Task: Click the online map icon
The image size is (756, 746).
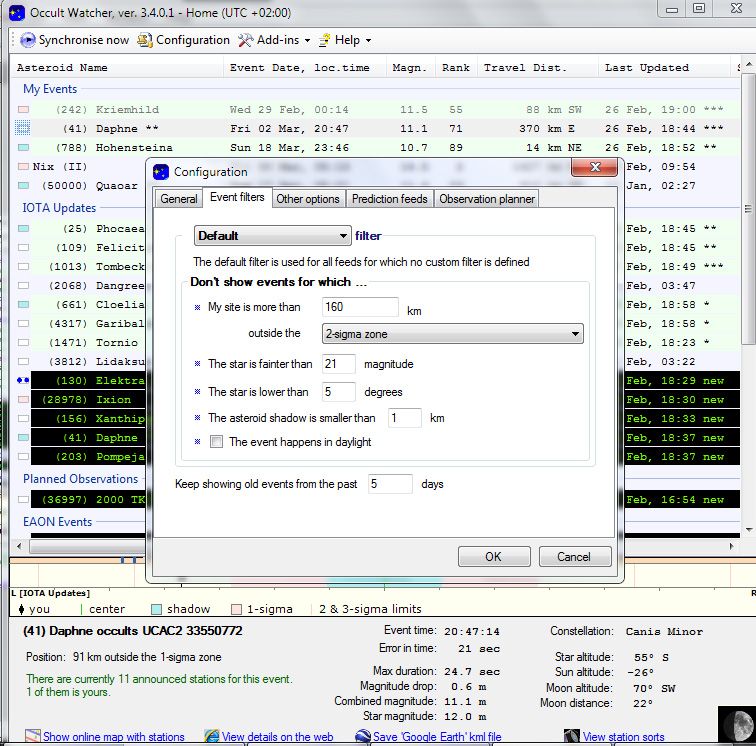Action: (33, 736)
